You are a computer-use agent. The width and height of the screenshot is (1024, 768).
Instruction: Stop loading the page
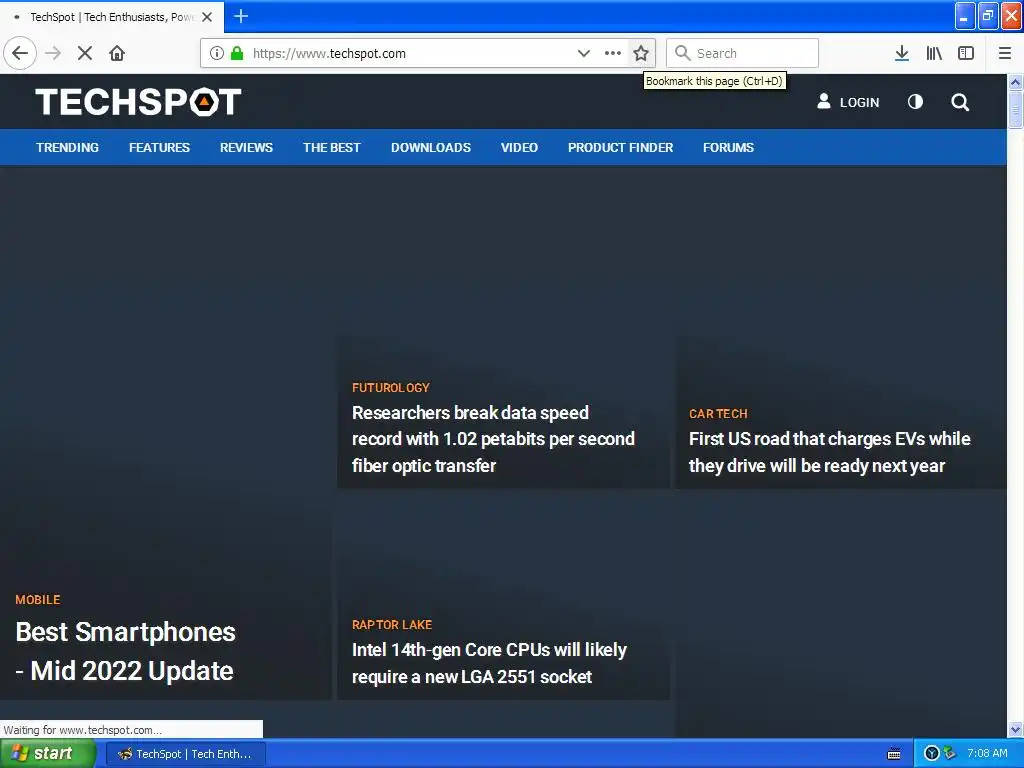coord(85,53)
